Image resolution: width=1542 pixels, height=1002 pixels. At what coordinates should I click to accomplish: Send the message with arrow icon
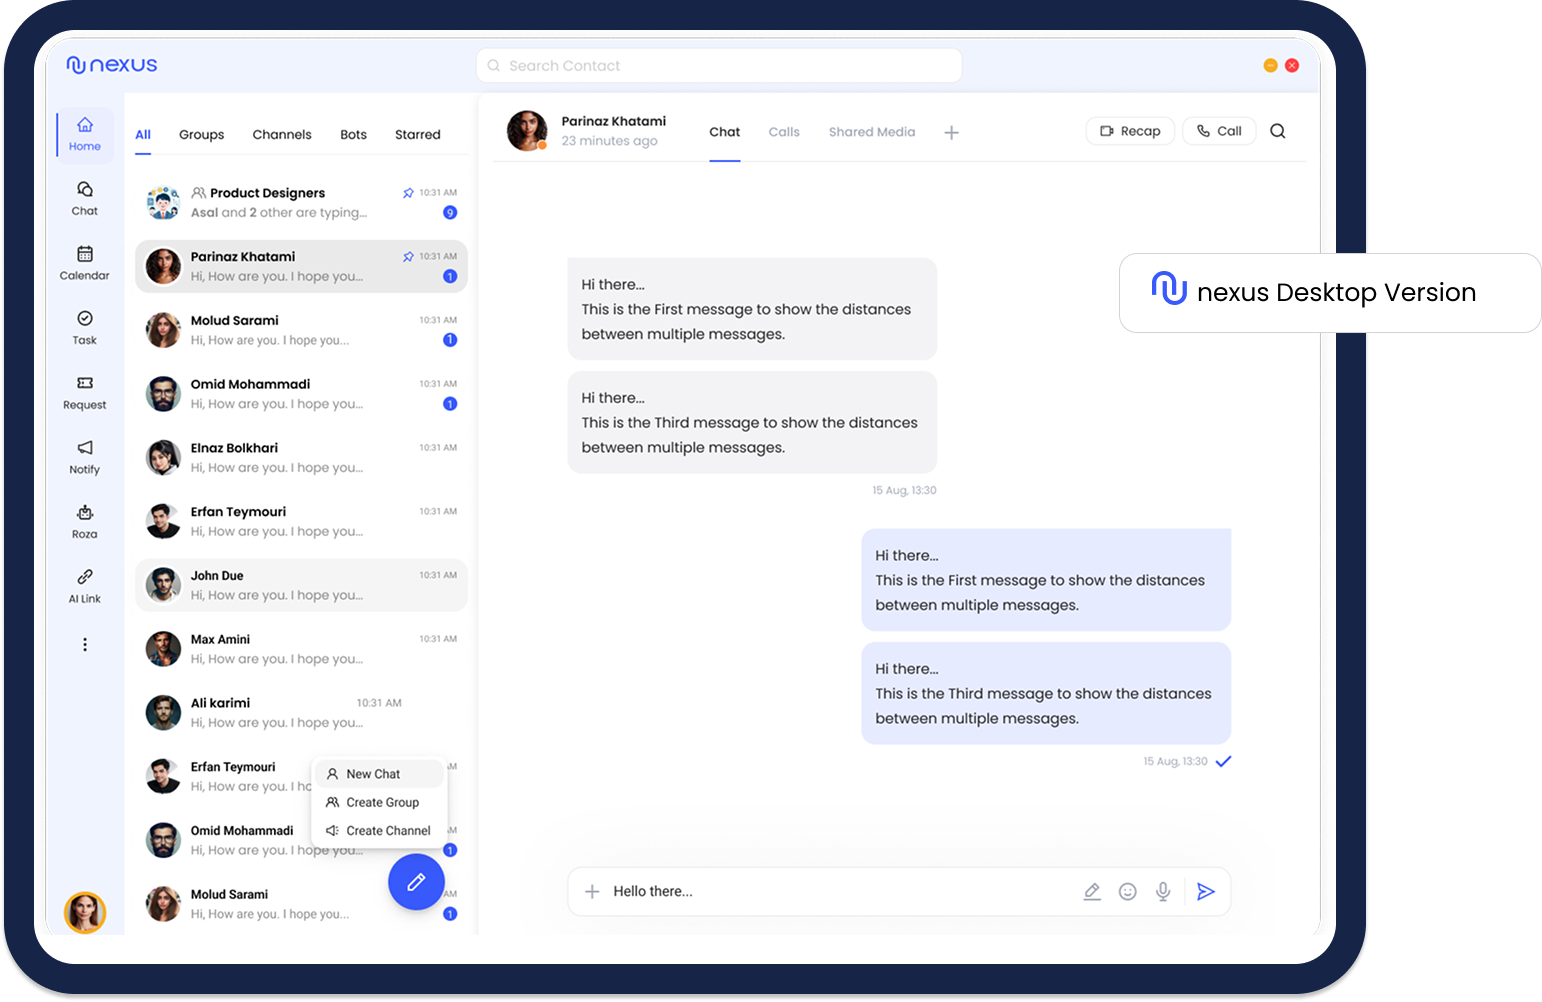click(1206, 891)
